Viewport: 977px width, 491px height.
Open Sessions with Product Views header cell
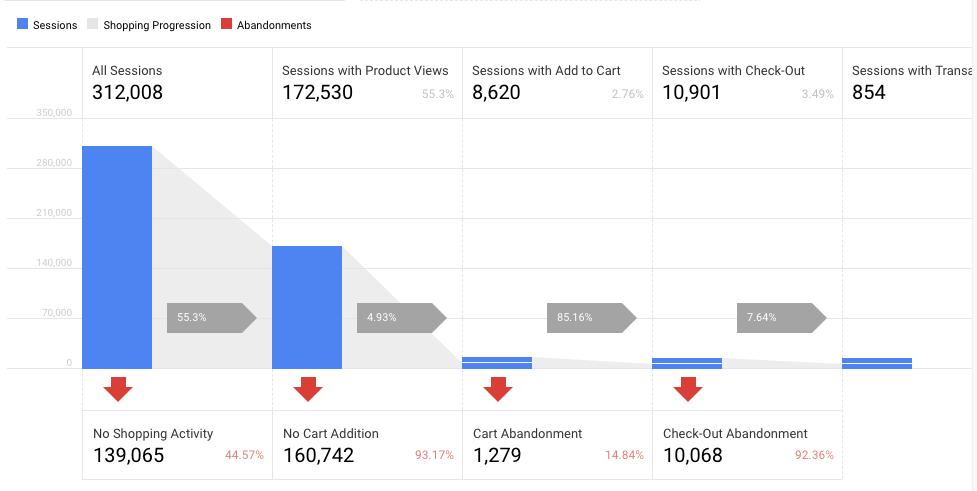tap(367, 83)
